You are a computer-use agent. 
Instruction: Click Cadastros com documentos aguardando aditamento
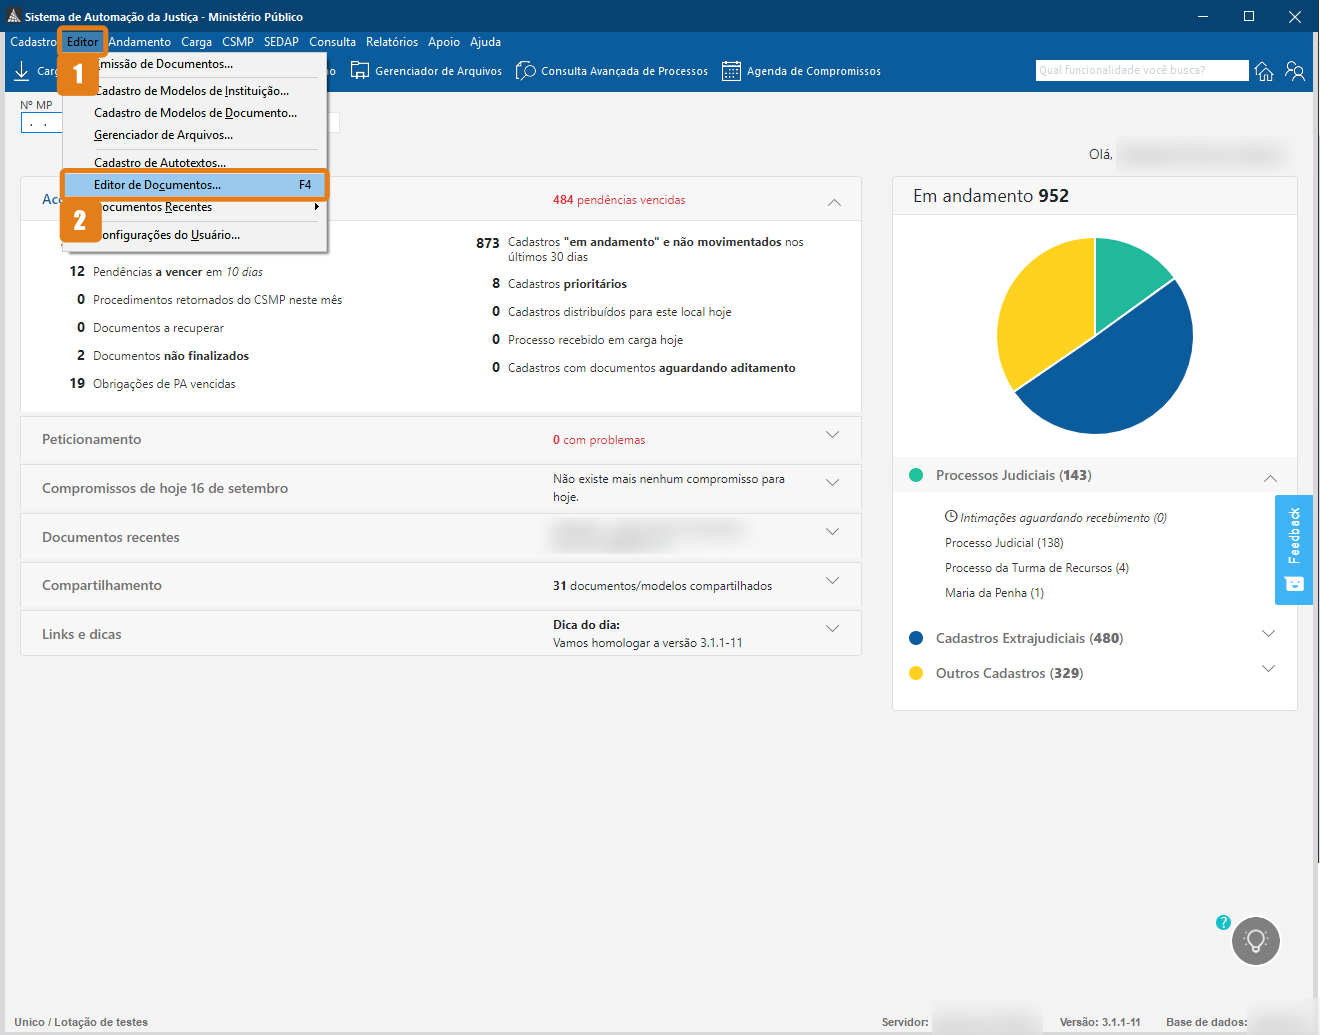(652, 368)
